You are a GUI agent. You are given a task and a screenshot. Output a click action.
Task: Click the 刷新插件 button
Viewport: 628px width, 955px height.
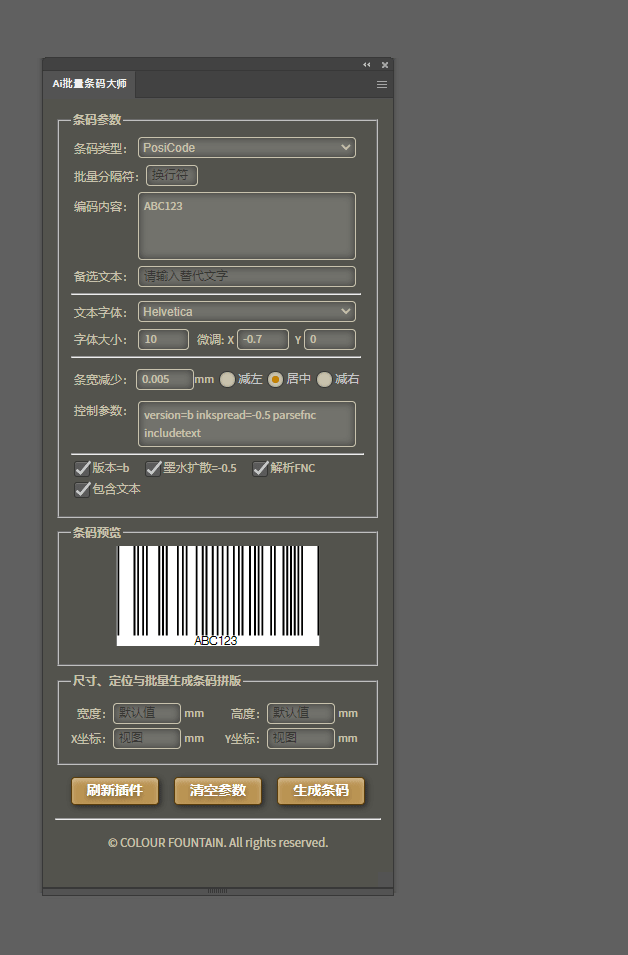(x=115, y=791)
